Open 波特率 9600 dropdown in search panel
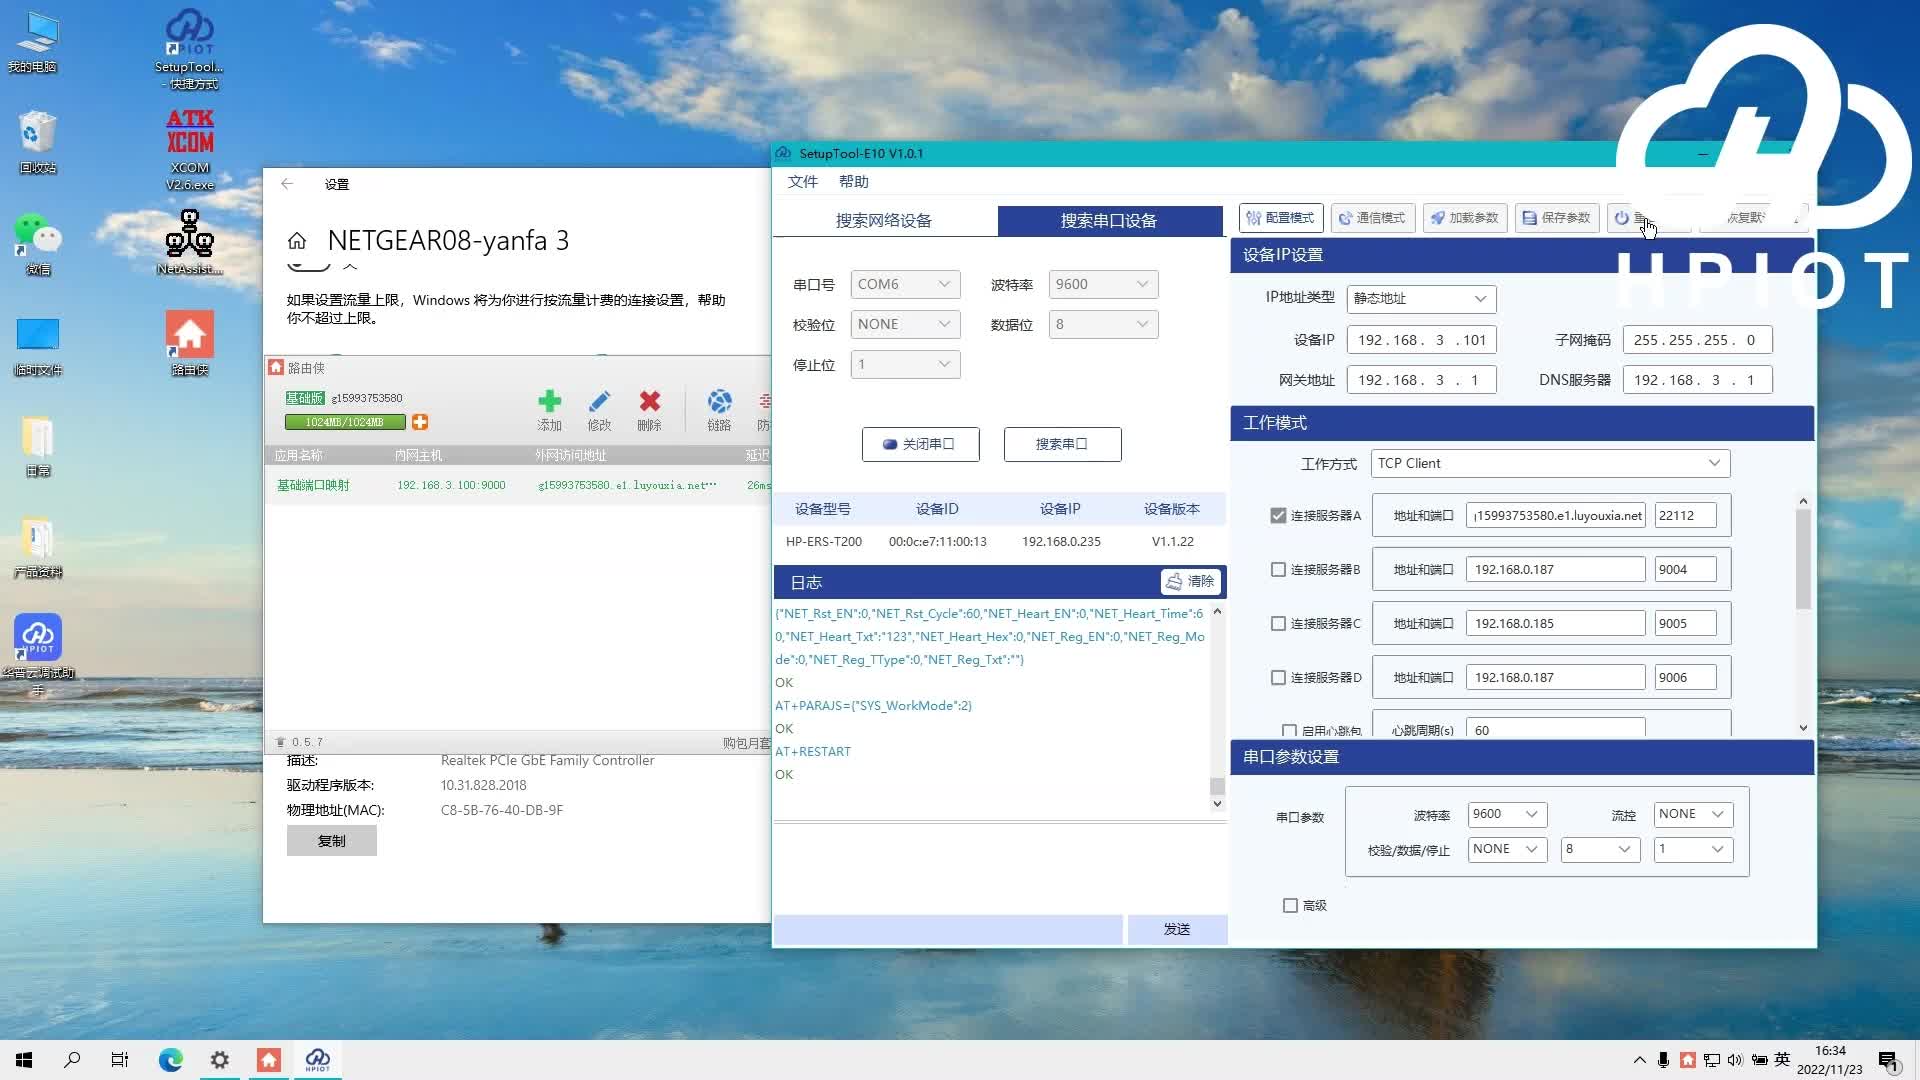Image resolution: width=1920 pixels, height=1080 pixels. (x=1103, y=284)
